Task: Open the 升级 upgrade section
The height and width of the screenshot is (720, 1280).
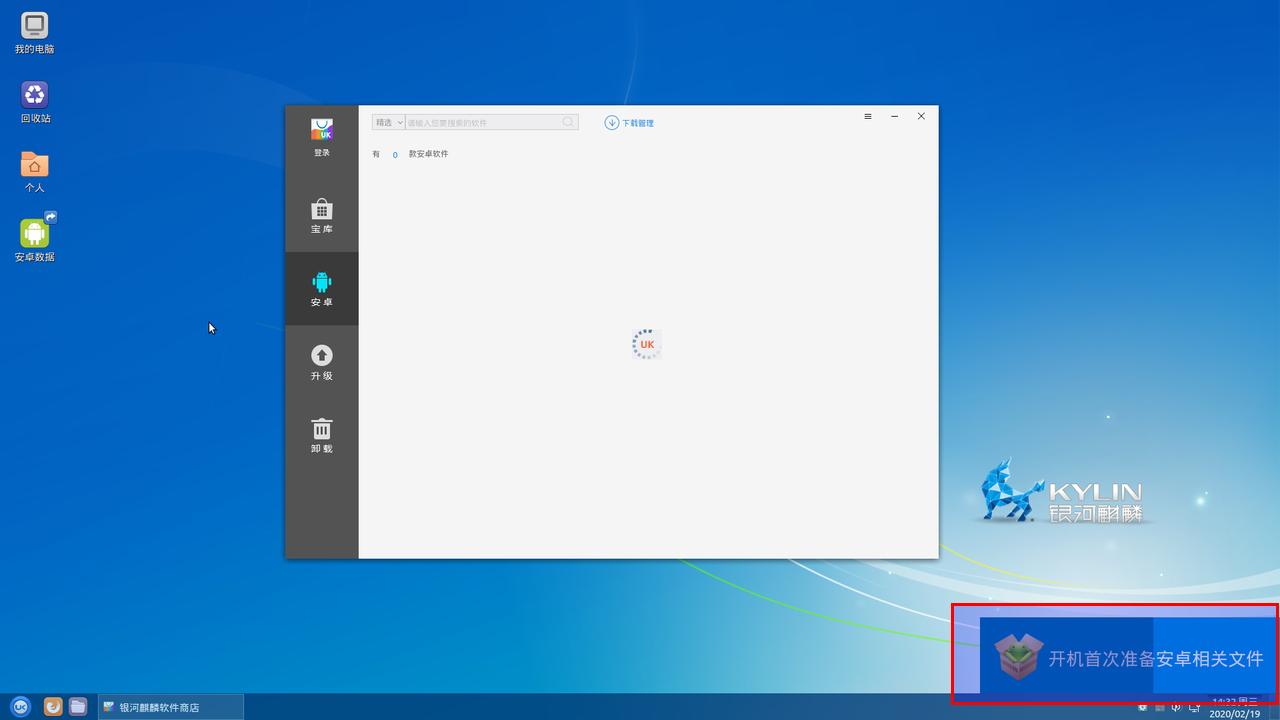Action: coord(321,362)
